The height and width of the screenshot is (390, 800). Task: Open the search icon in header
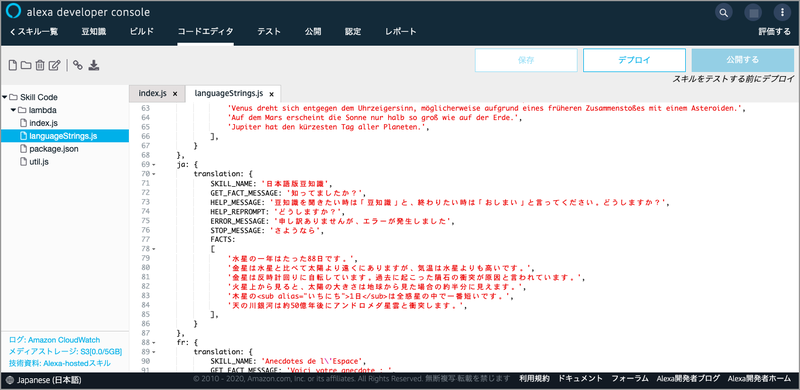click(723, 12)
